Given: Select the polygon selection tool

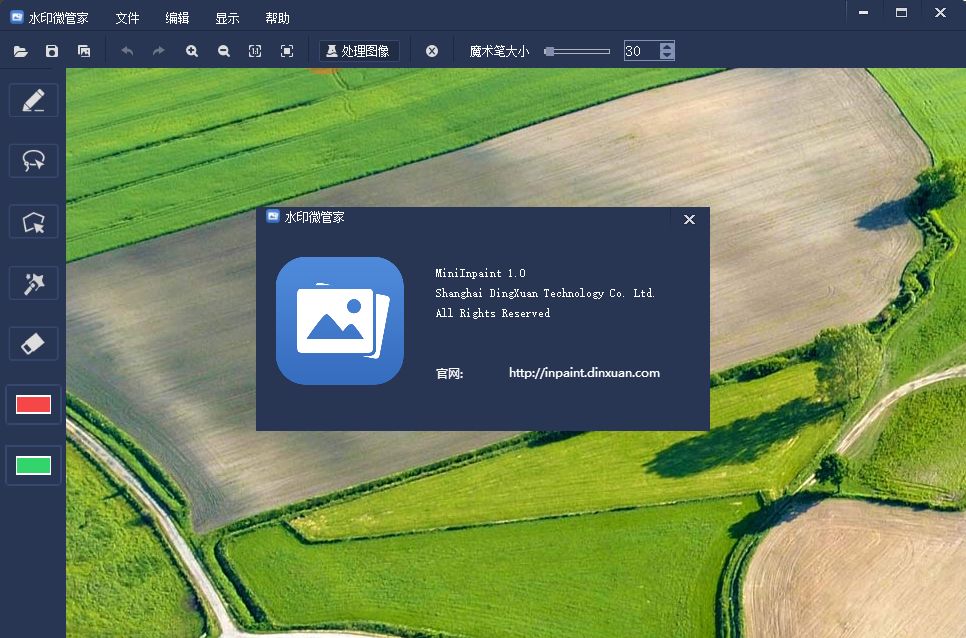Looking at the screenshot, I should (34, 221).
